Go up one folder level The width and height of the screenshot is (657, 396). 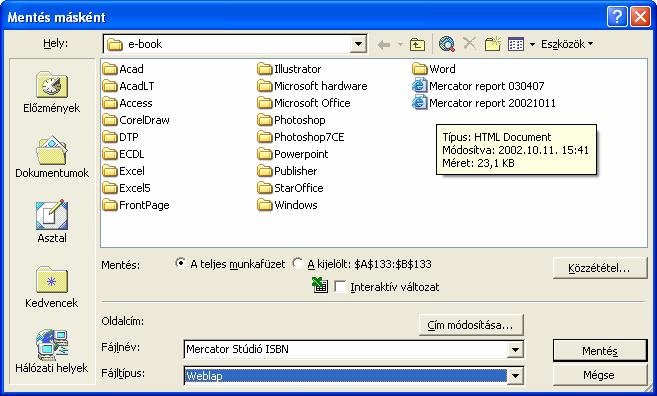coord(417,44)
